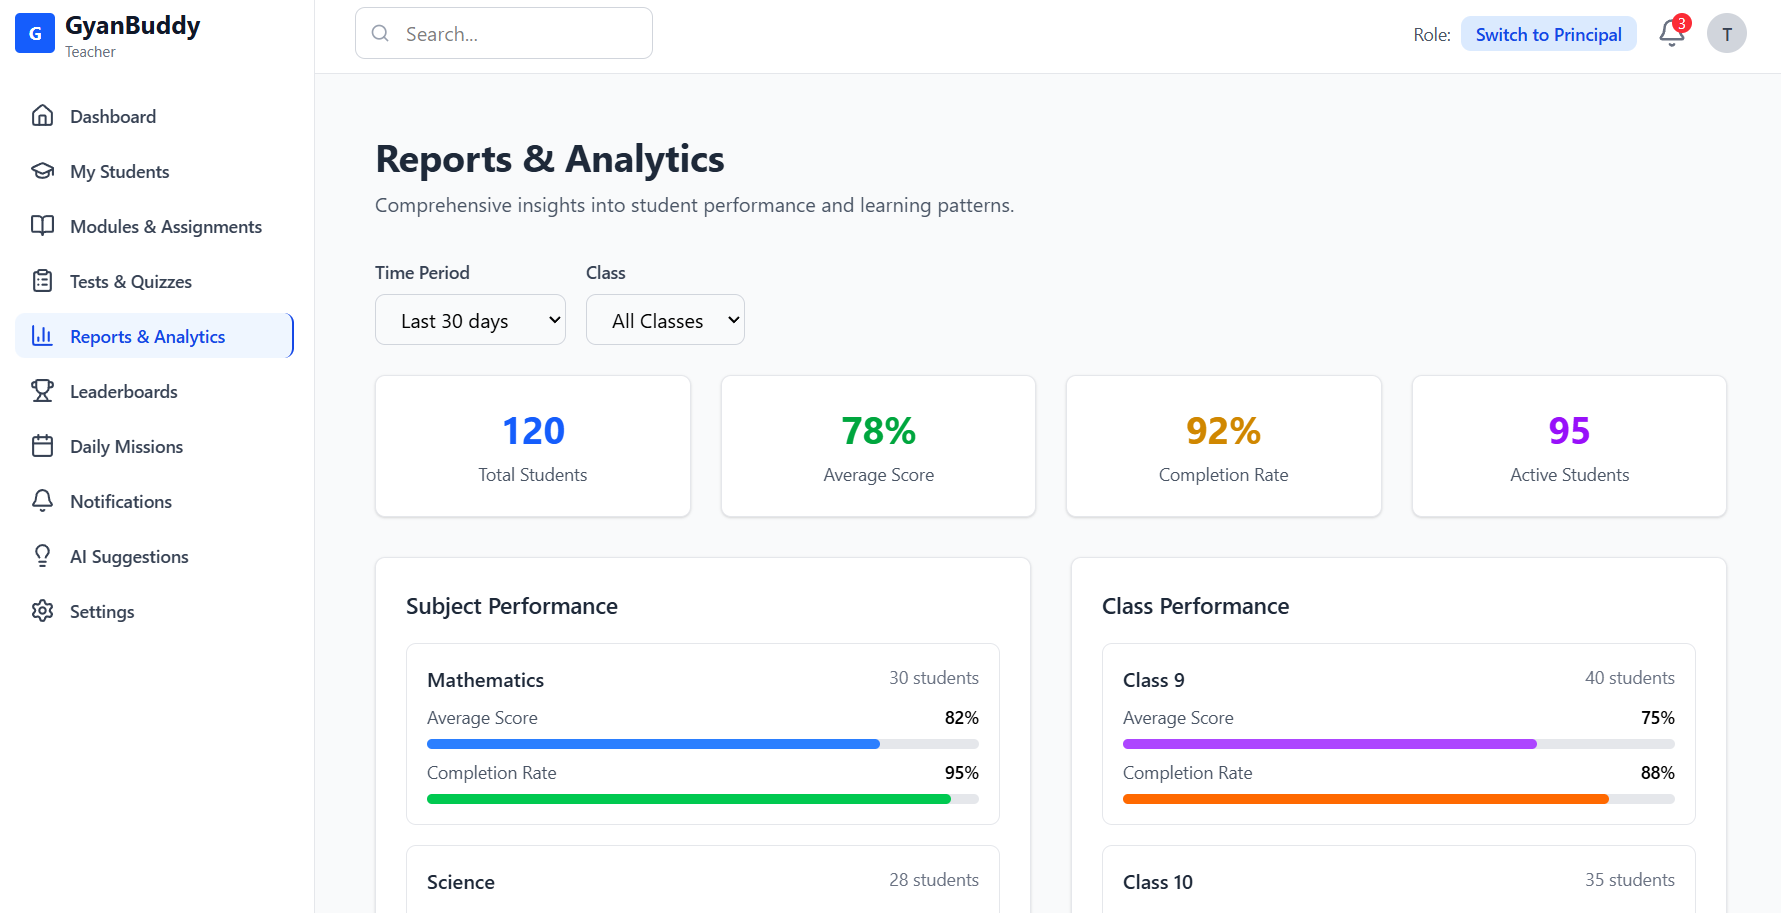1781x913 pixels.
Task: Click the GyanBuddy logo icon
Action: pos(35,34)
